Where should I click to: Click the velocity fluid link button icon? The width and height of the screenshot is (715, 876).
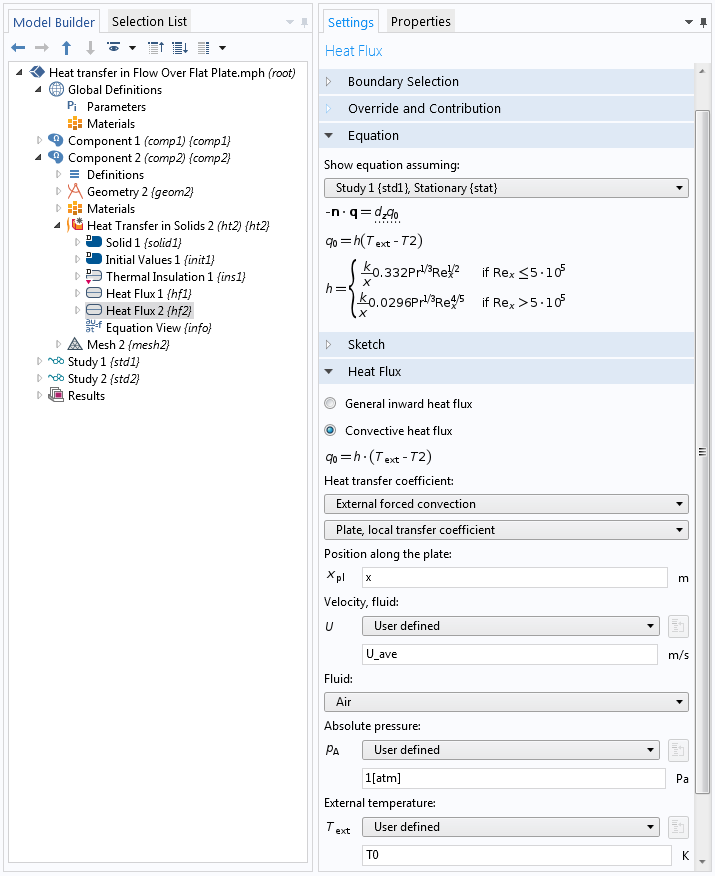pos(678,626)
